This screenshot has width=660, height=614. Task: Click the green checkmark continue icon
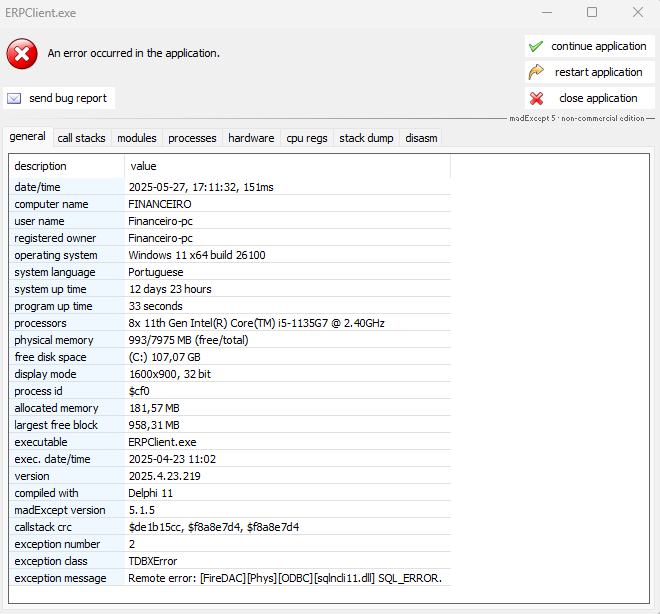click(x=536, y=46)
